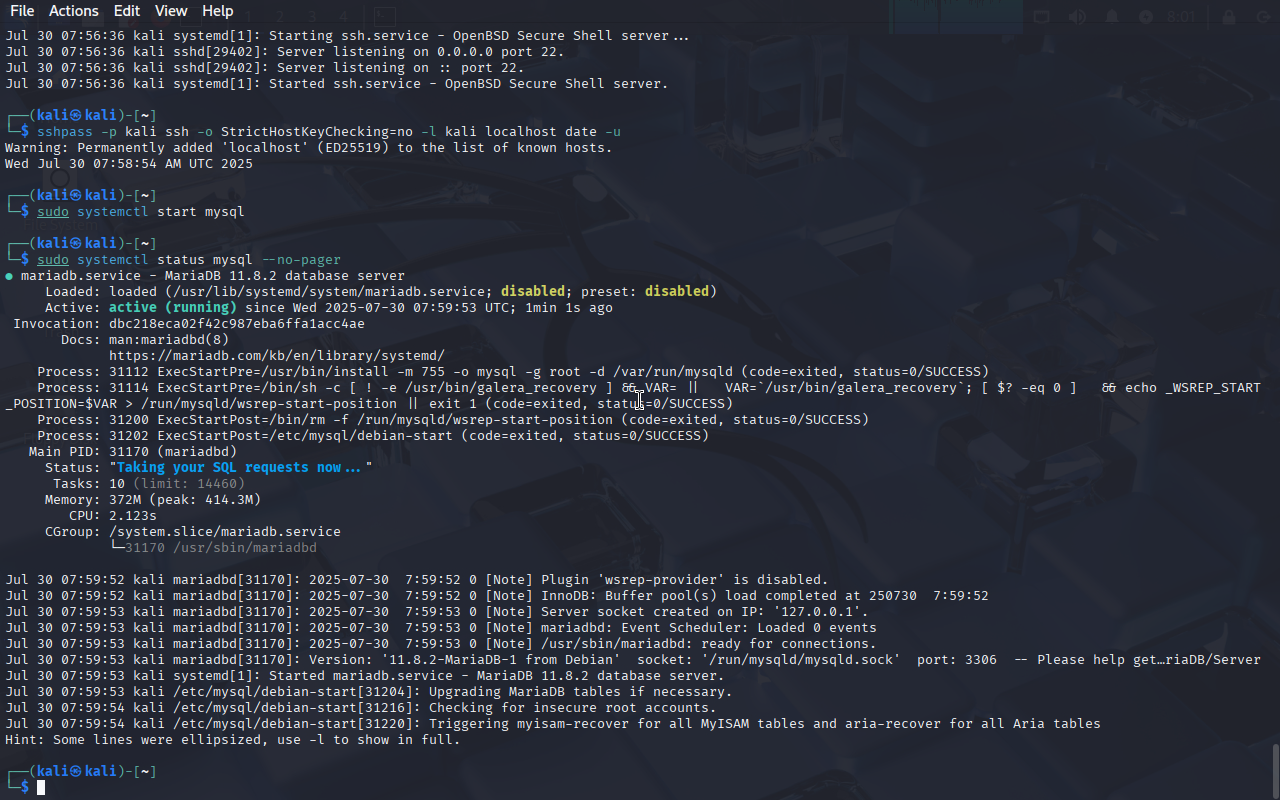Open the Help menu
Viewport: 1280px width, 800px height.
218,11
